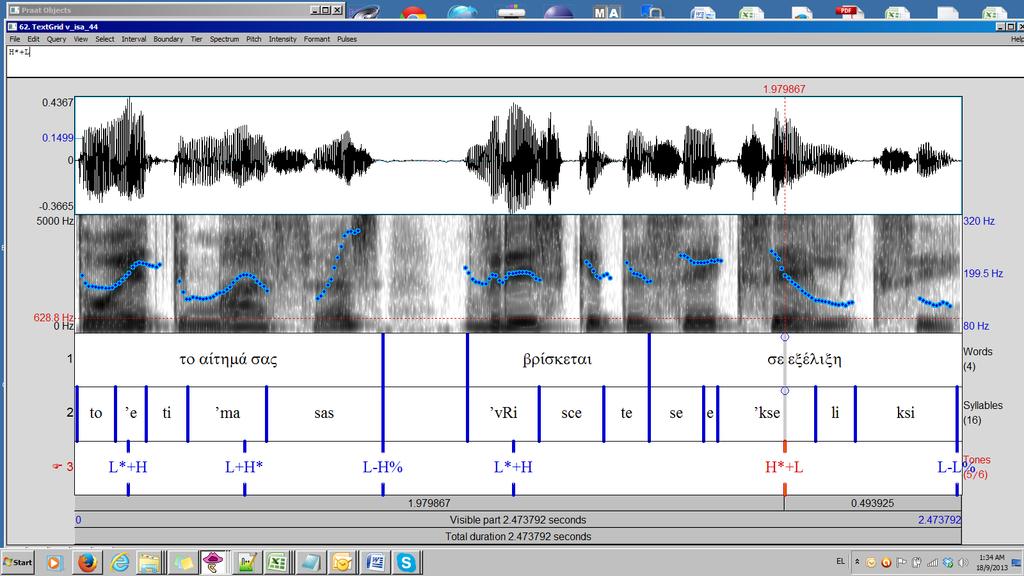Open the Formant menu
The image size is (1024, 576).
pos(317,39)
